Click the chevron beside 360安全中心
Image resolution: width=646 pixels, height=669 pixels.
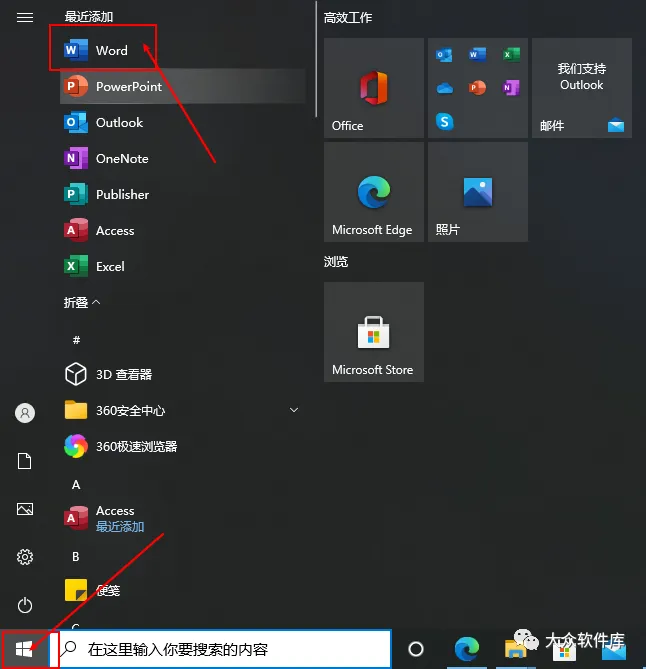pos(294,410)
